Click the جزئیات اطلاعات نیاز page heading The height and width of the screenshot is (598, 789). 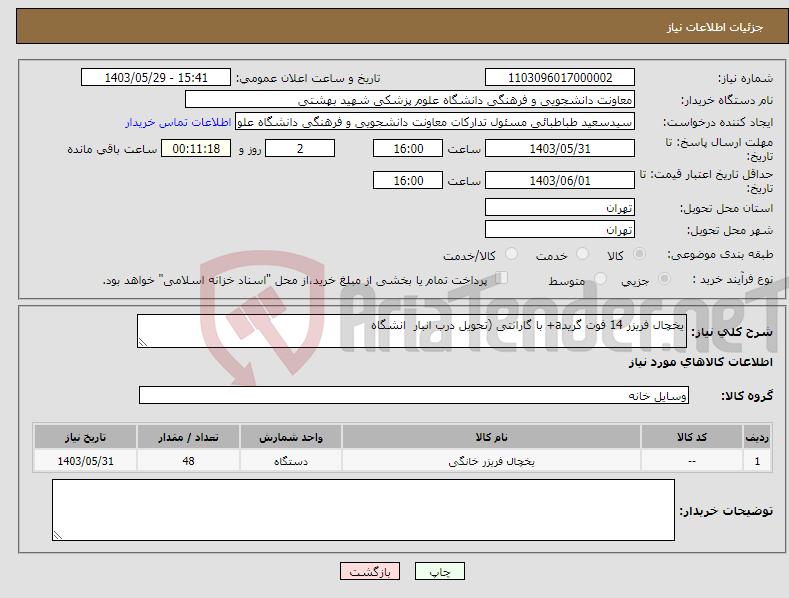point(715,27)
